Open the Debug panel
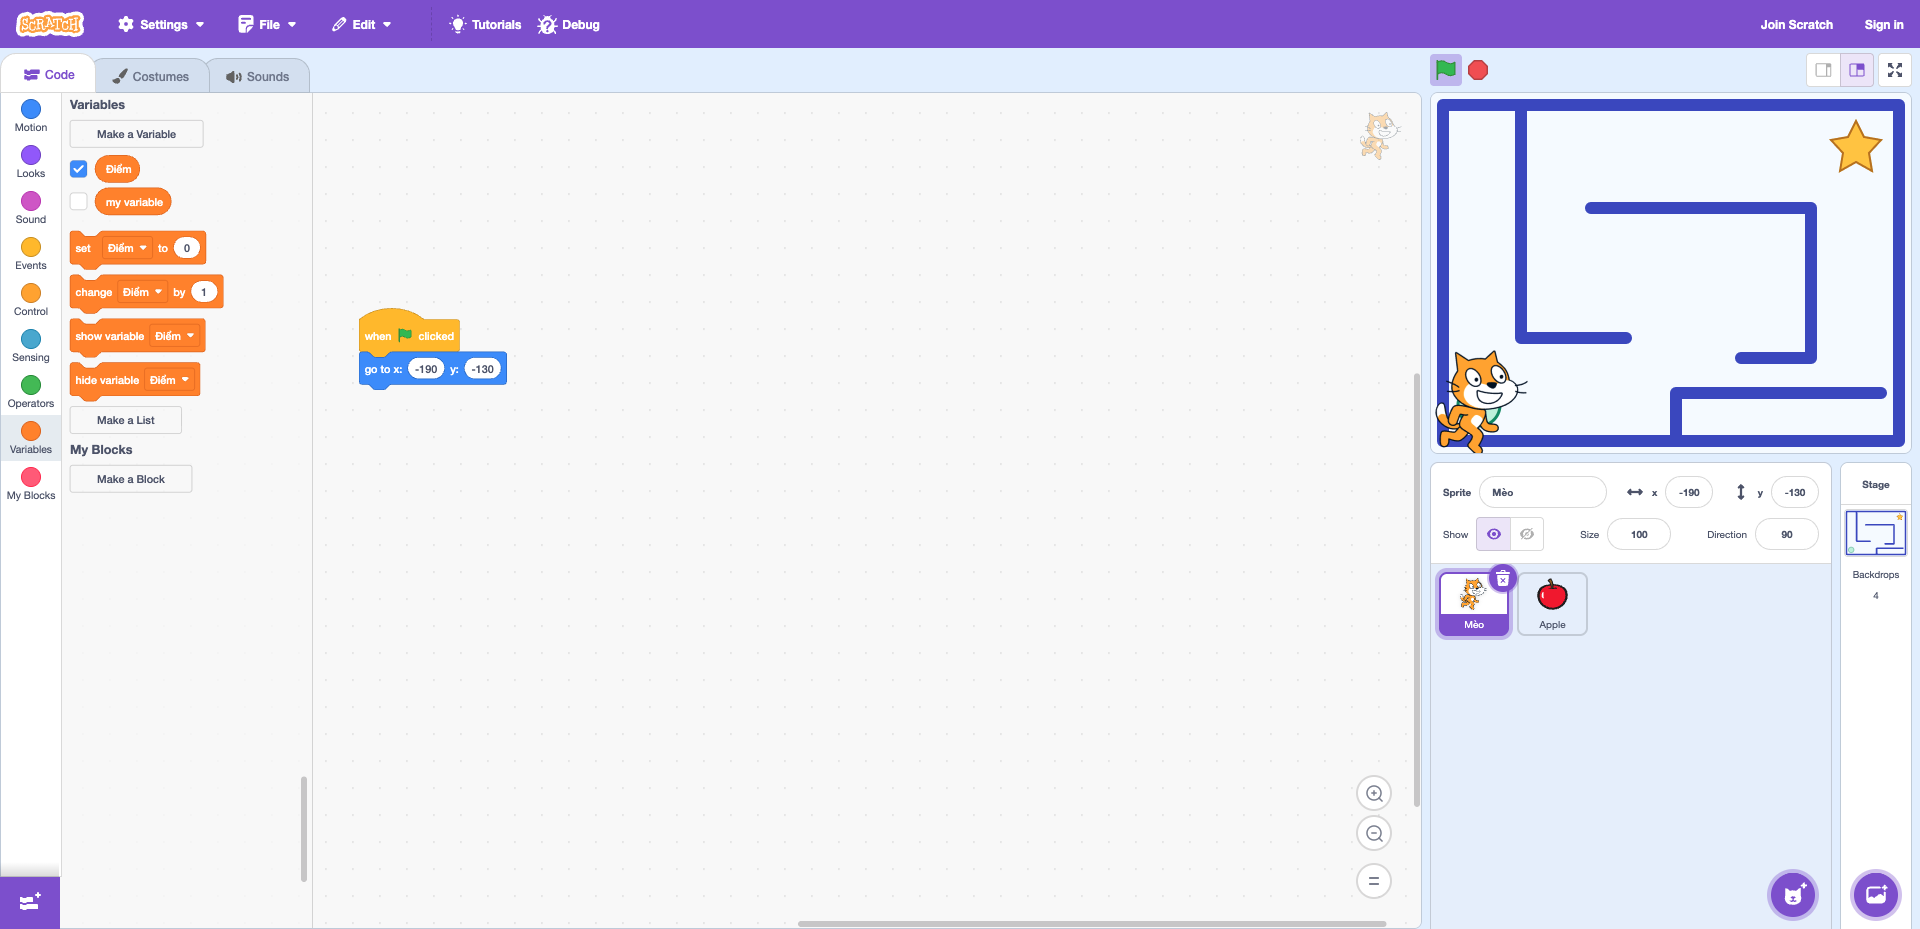The image size is (1920, 929). (569, 24)
